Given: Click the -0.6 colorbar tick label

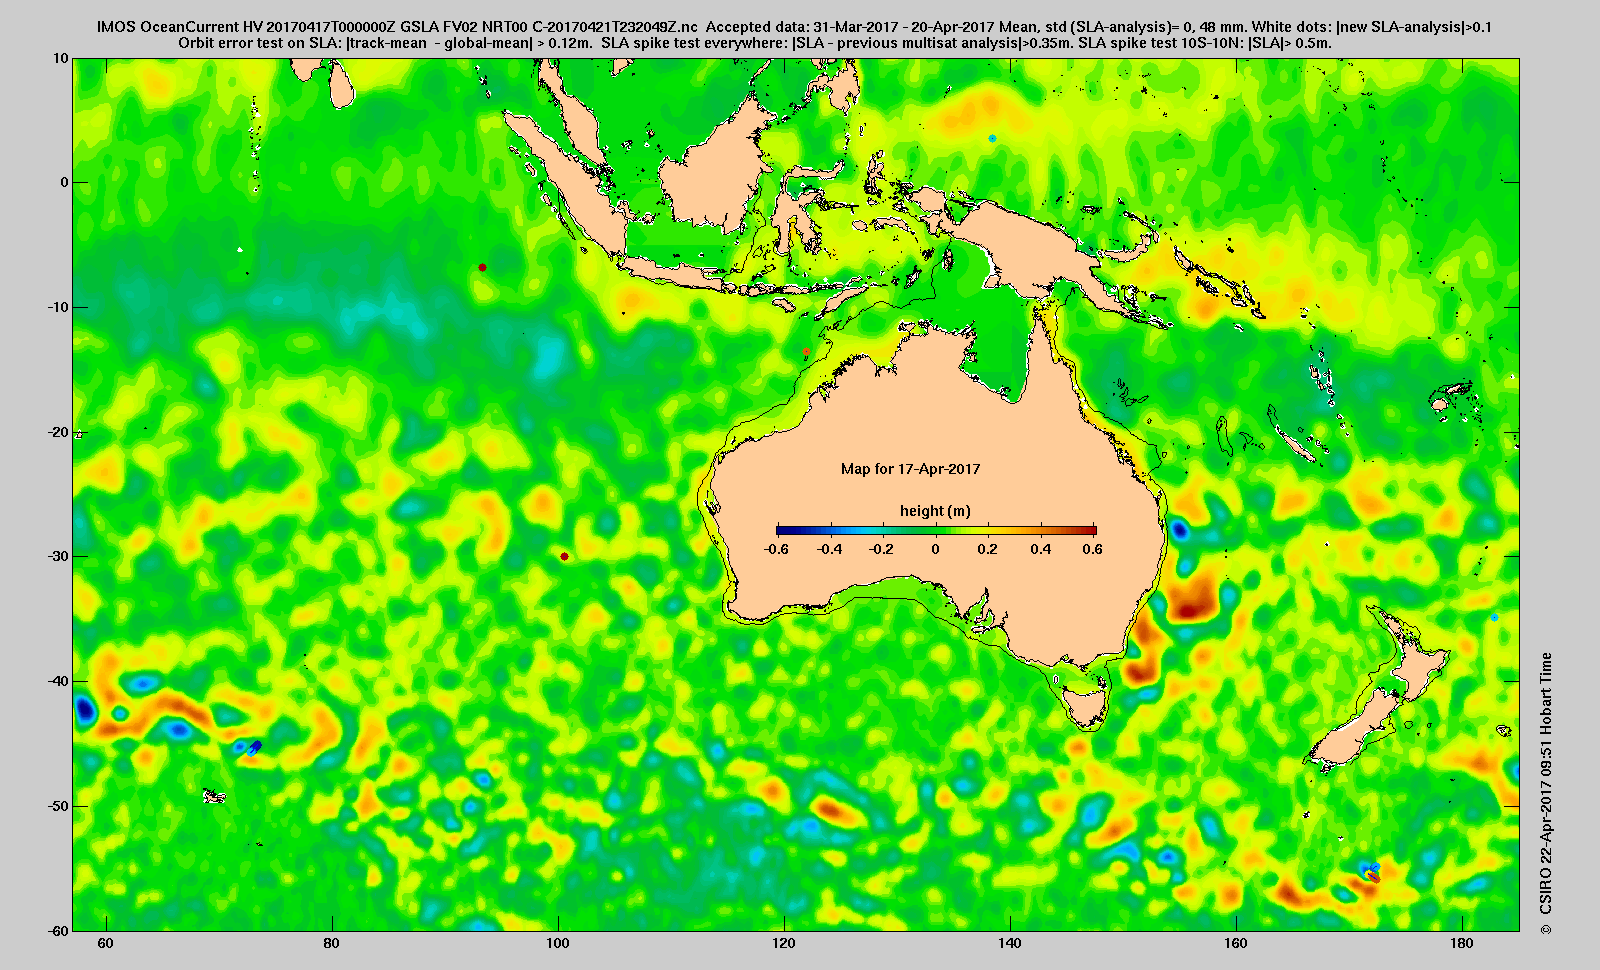Looking at the screenshot, I should [775, 549].
